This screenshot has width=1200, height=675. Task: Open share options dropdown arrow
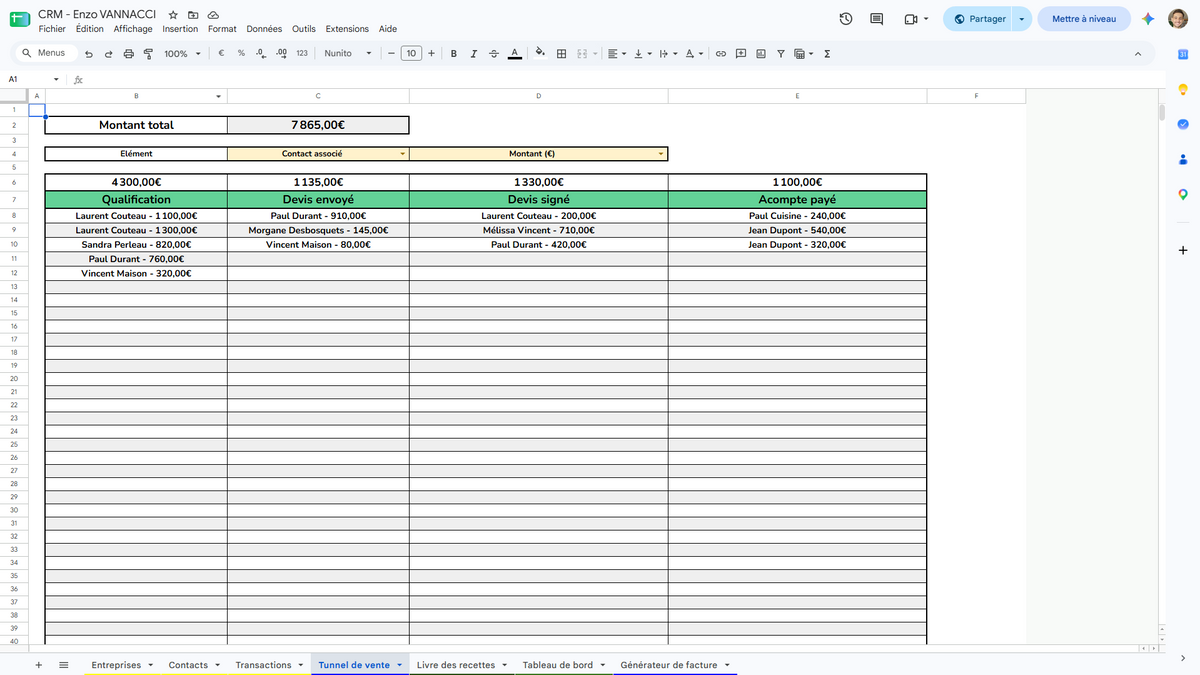1021,19
